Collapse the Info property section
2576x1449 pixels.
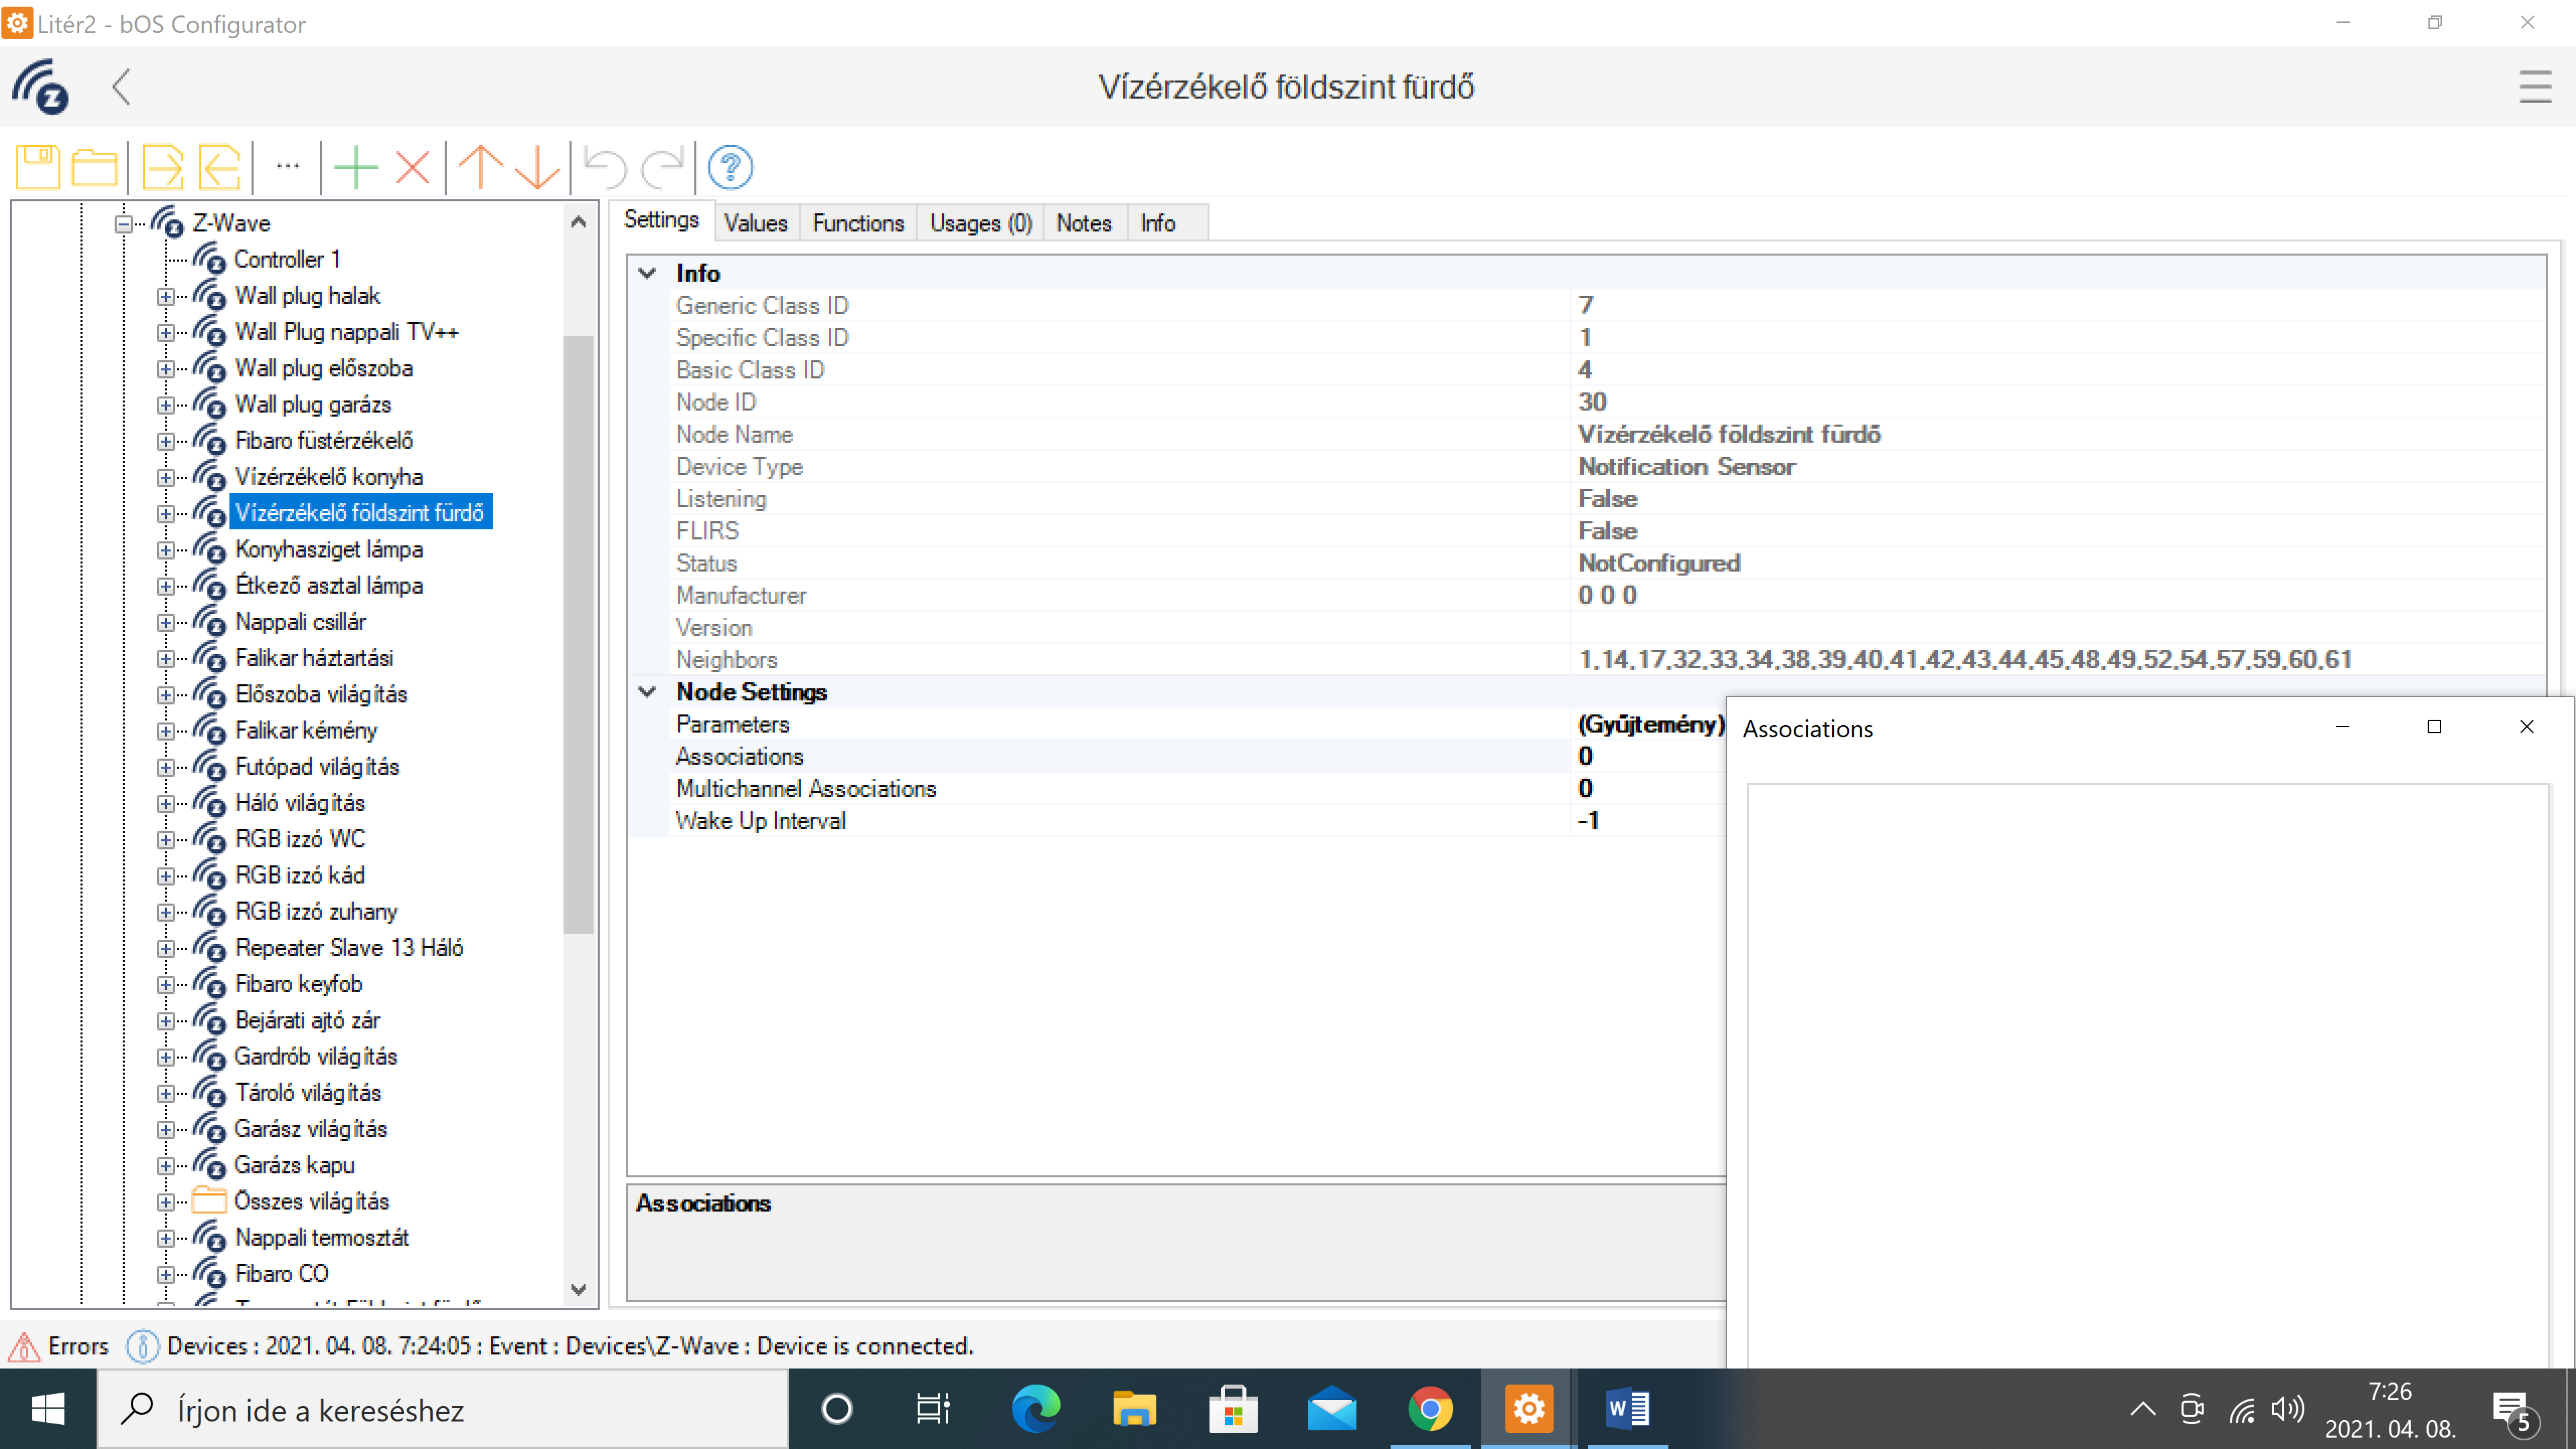(x=647, y=273)
